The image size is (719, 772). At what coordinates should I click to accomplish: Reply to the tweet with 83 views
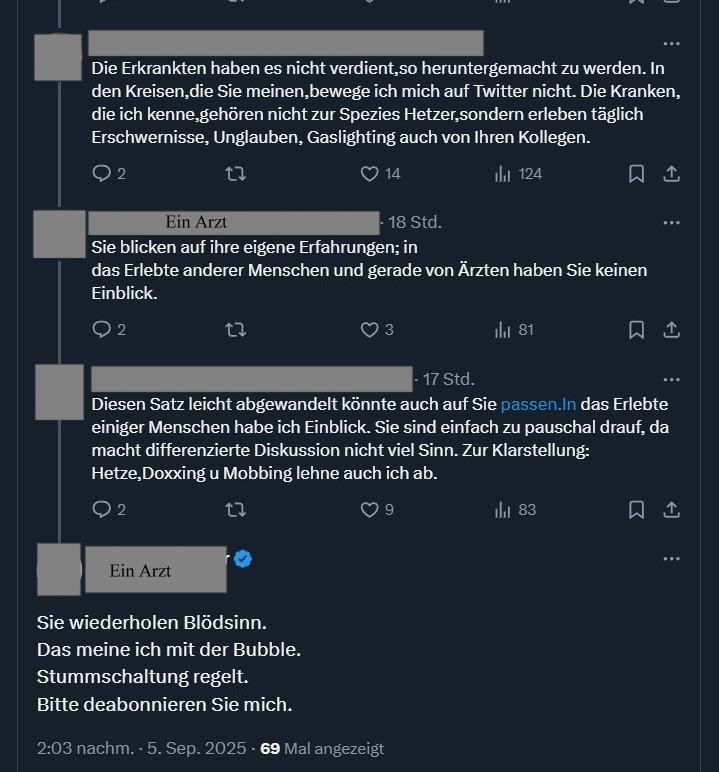pos(101,509)
